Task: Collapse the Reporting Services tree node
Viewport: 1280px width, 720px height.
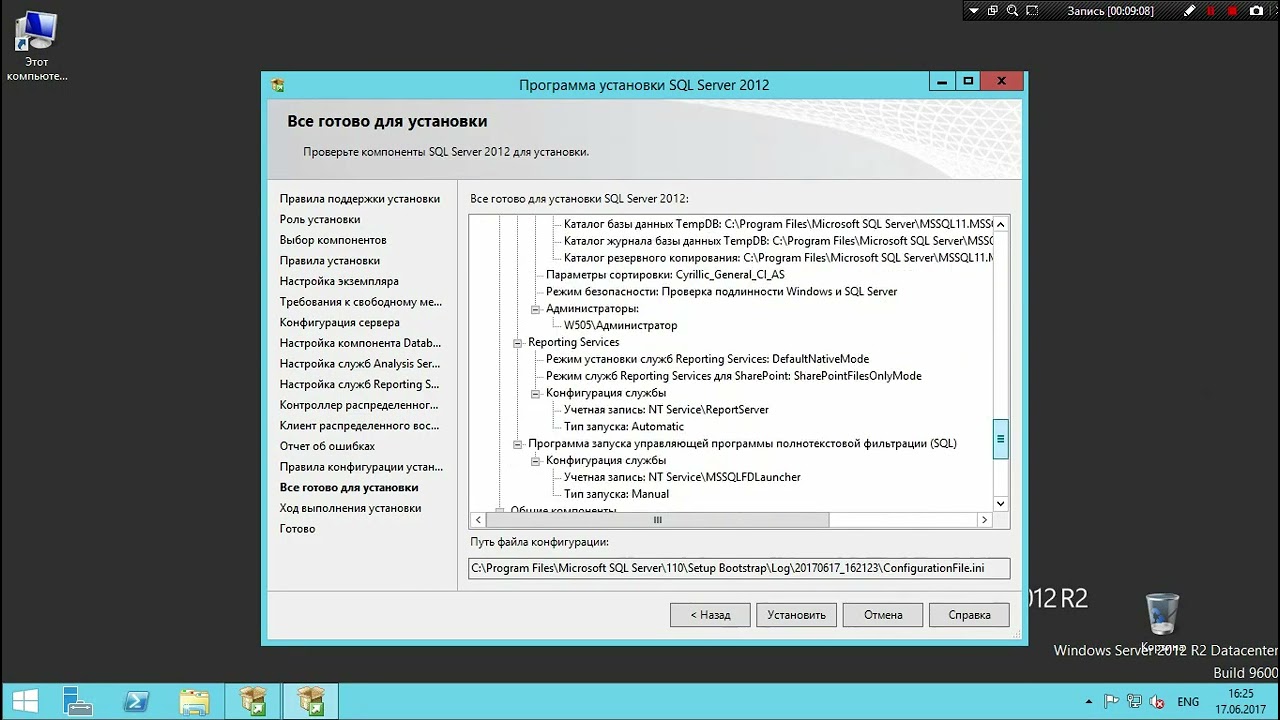Action: [x=518, y=343]
